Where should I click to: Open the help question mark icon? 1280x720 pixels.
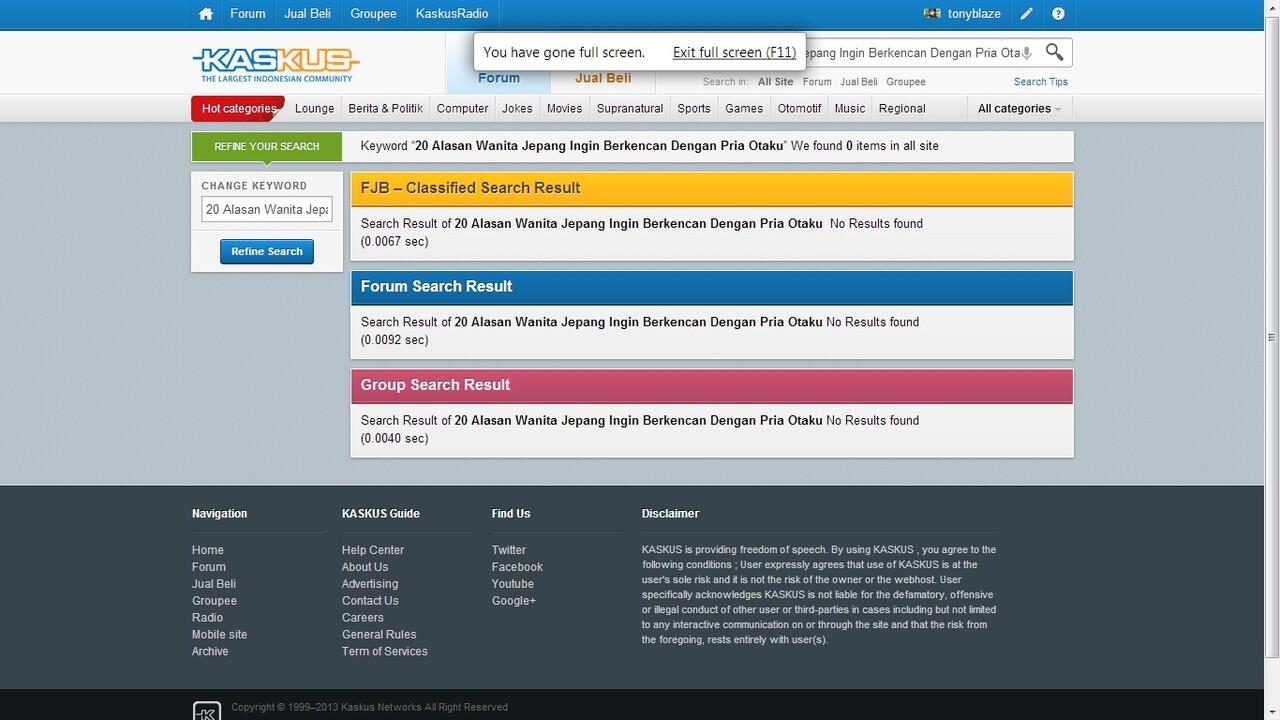1058,14
